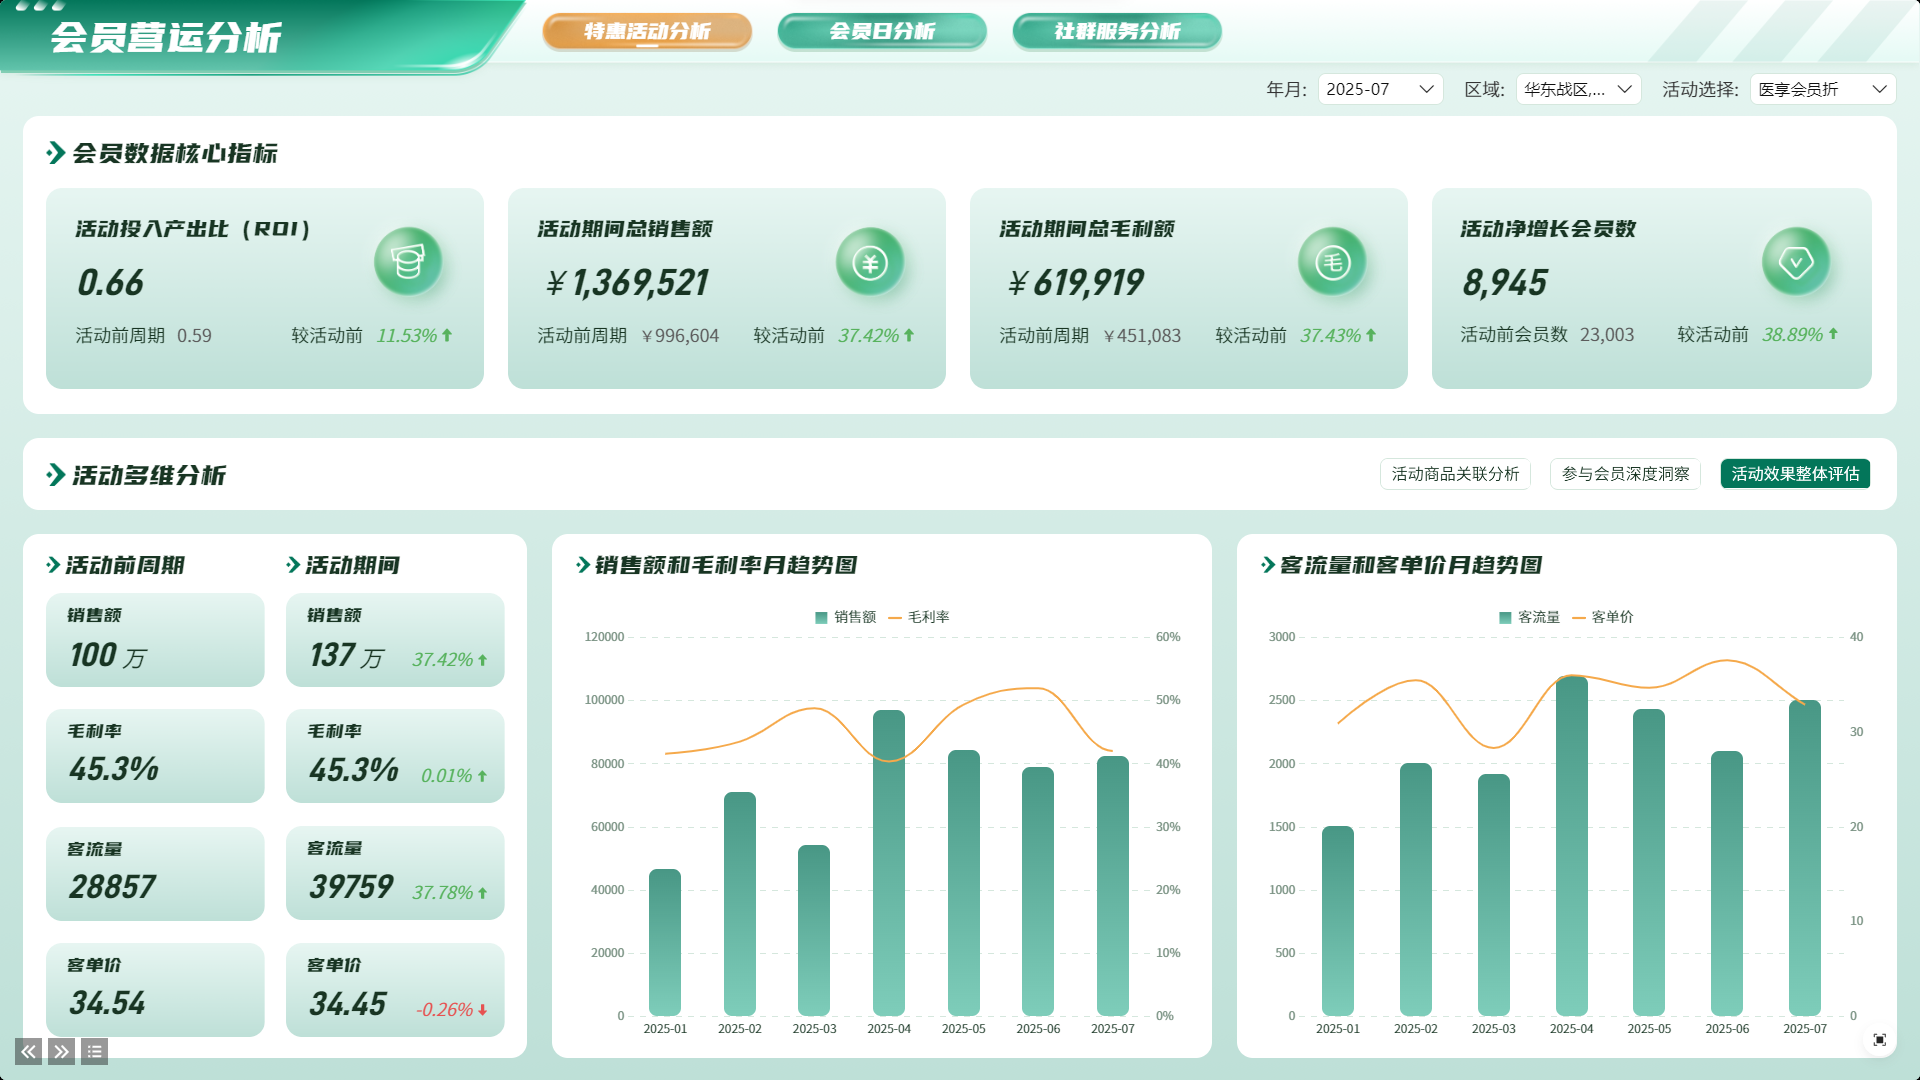Open the page list icon
Screen dimensions: 1920x1080
coord(94,1051)
